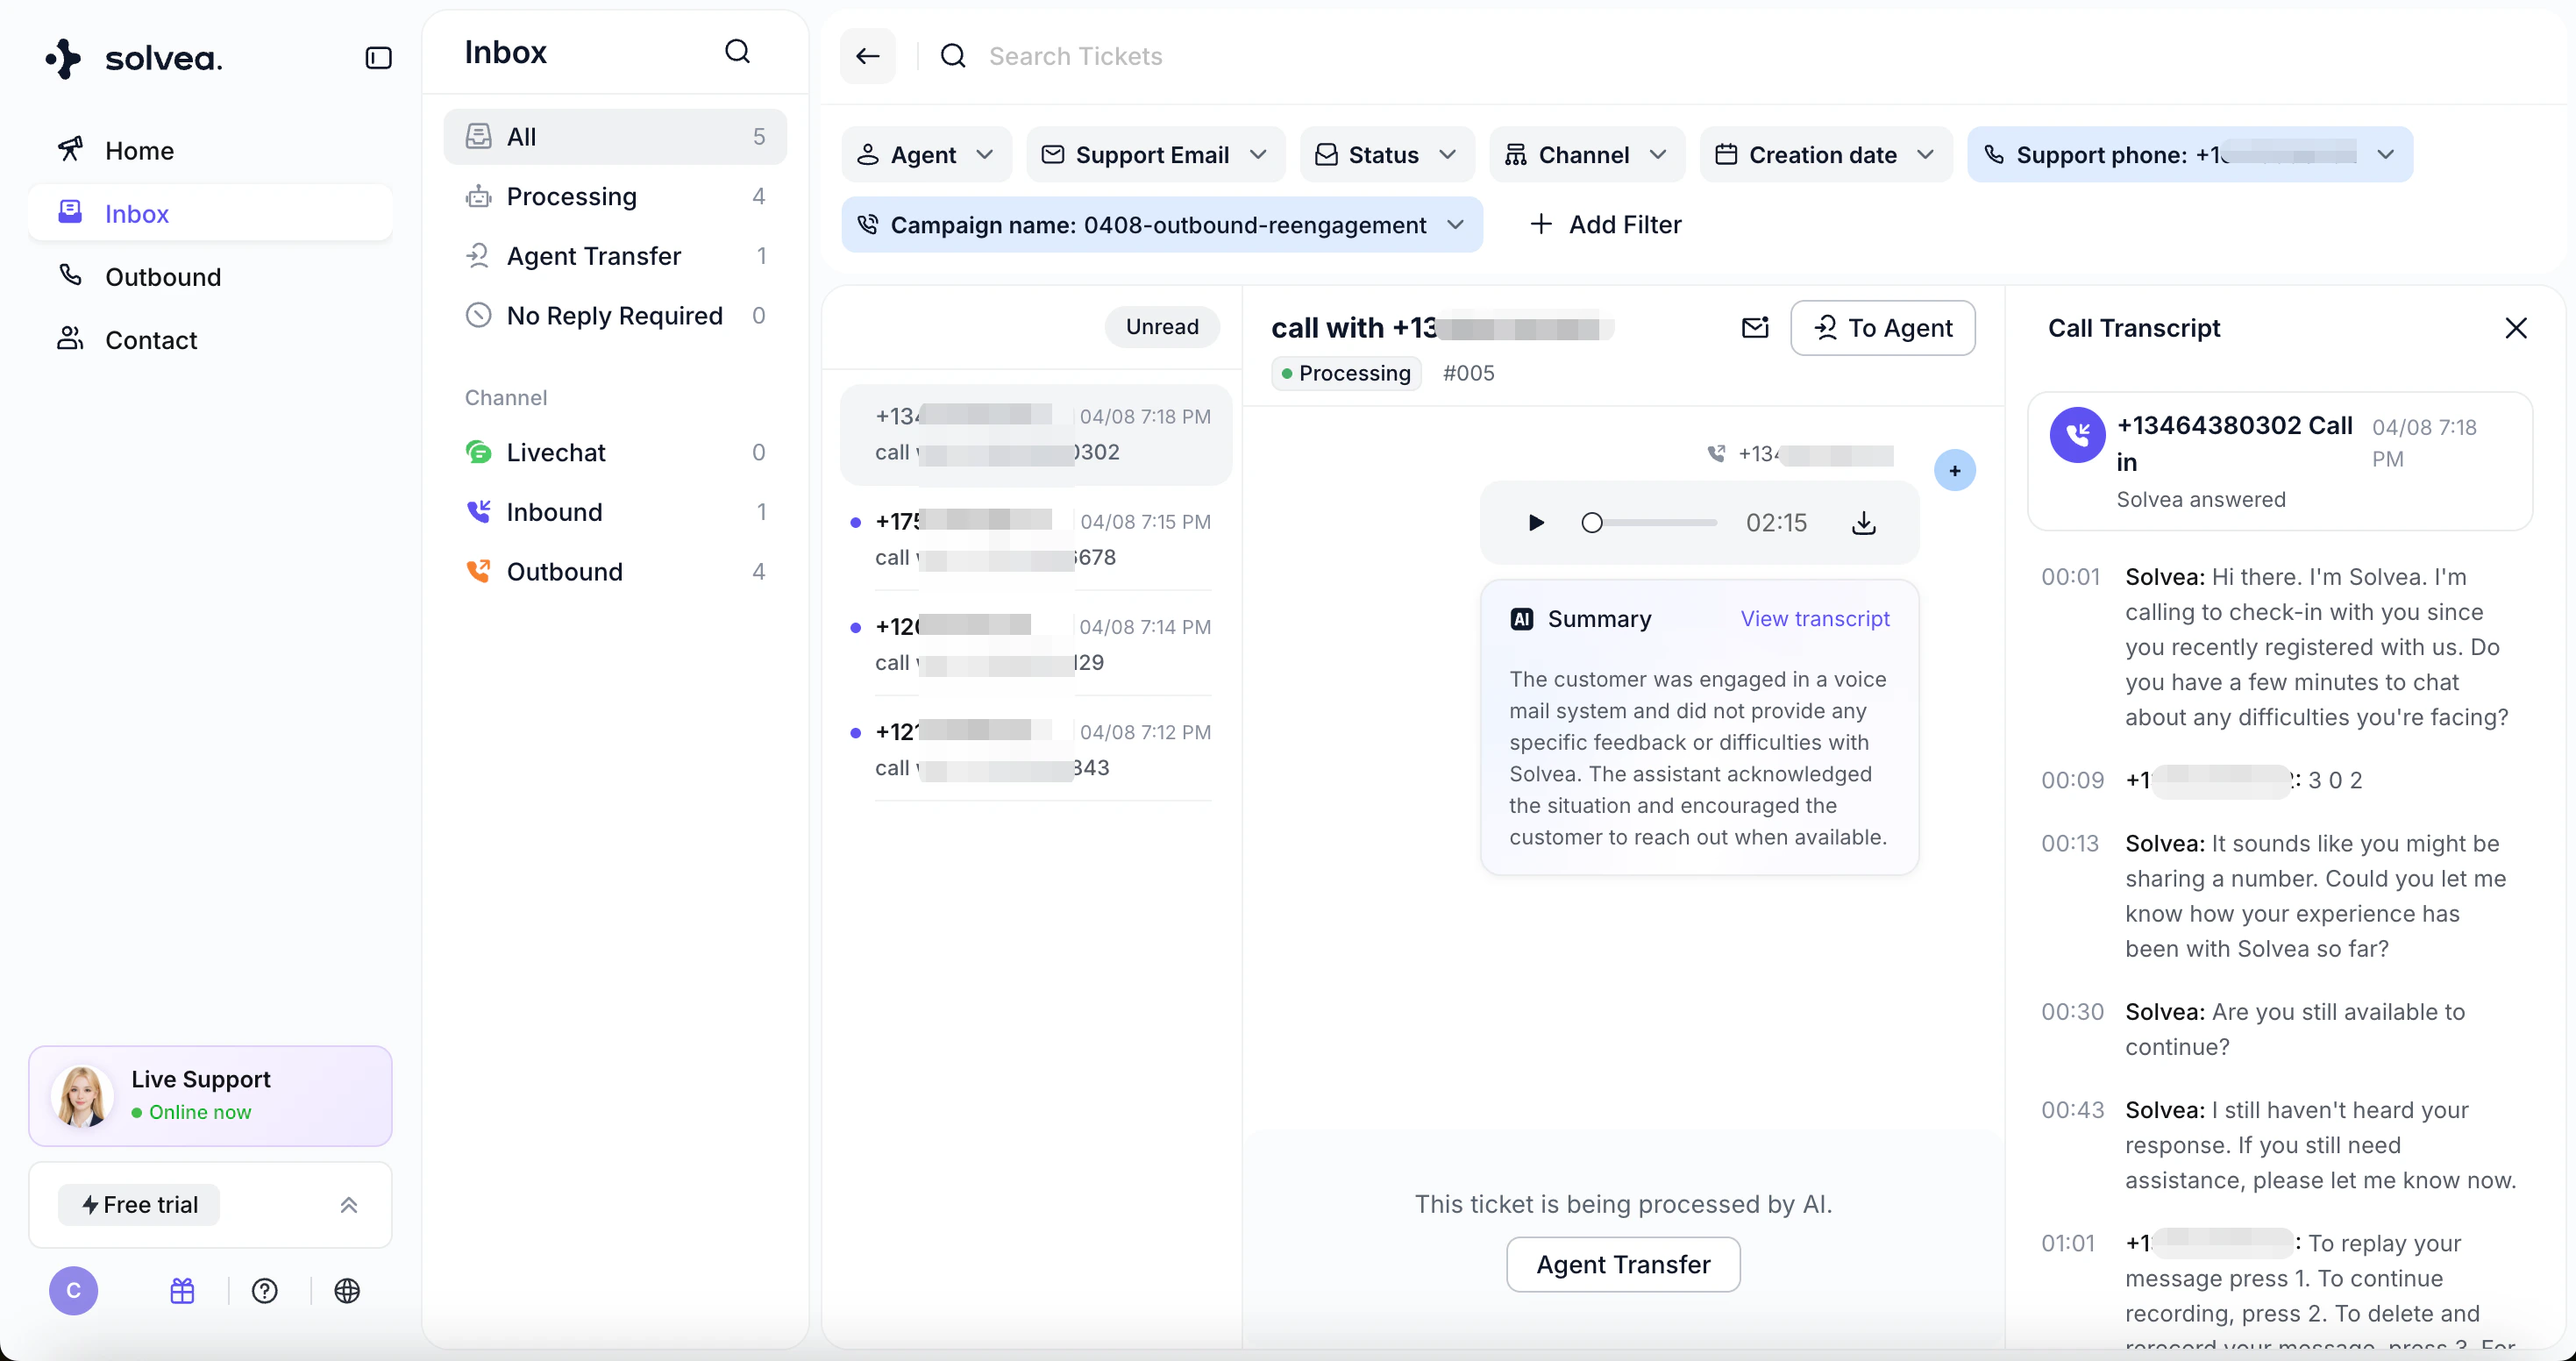Expand the Channel filter dropdown
2576x1361 pixels.
click(x=1586, y=155)
